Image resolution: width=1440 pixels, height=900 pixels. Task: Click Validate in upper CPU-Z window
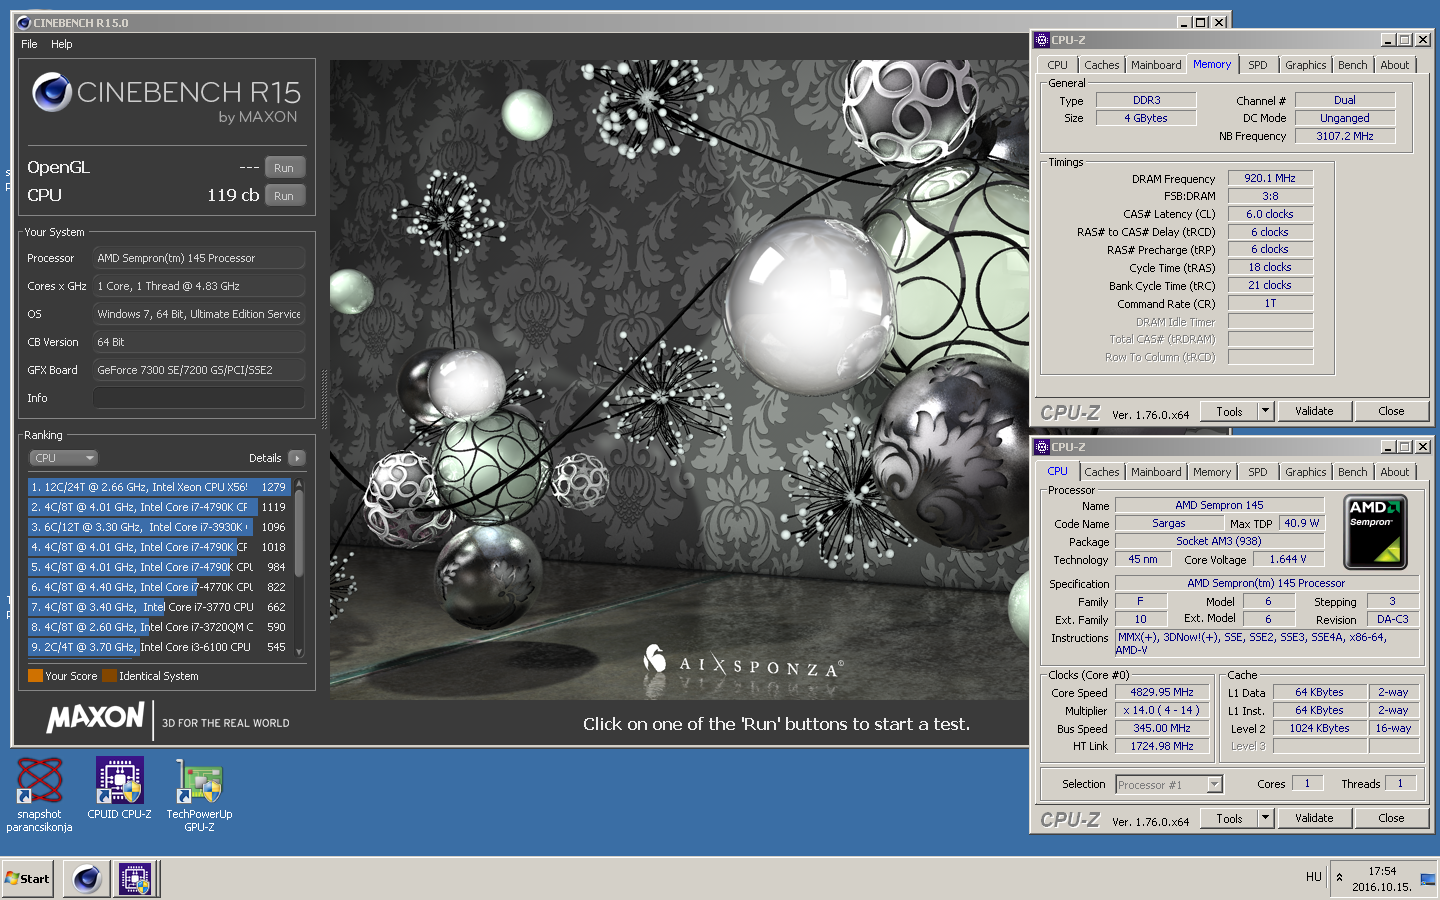coord(1314,411)
